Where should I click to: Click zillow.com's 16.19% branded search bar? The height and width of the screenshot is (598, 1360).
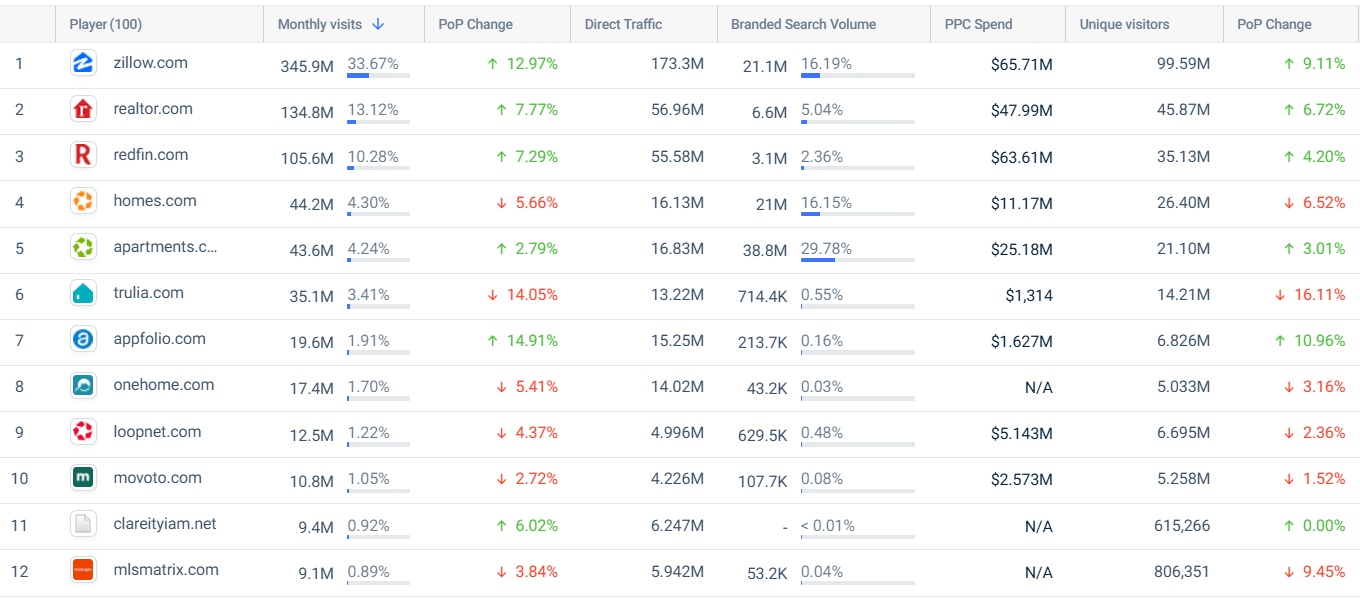pyautogui.click(x=858, y=76)
